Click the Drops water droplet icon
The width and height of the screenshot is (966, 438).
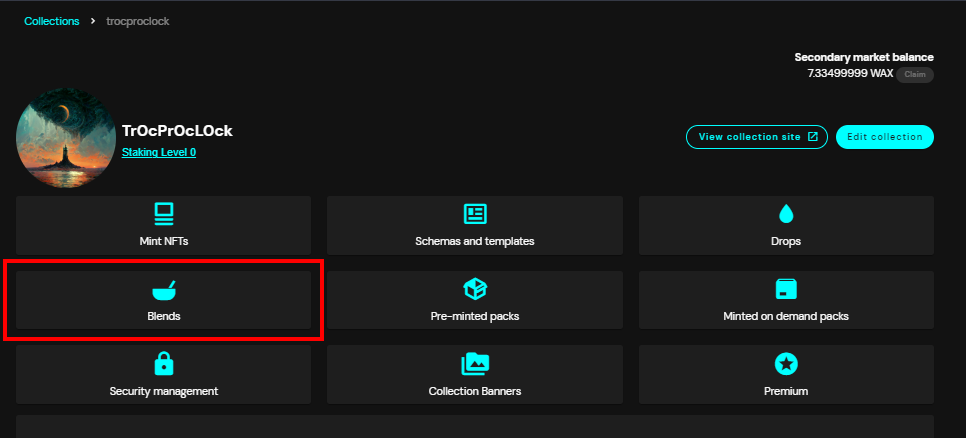(786, 214)
